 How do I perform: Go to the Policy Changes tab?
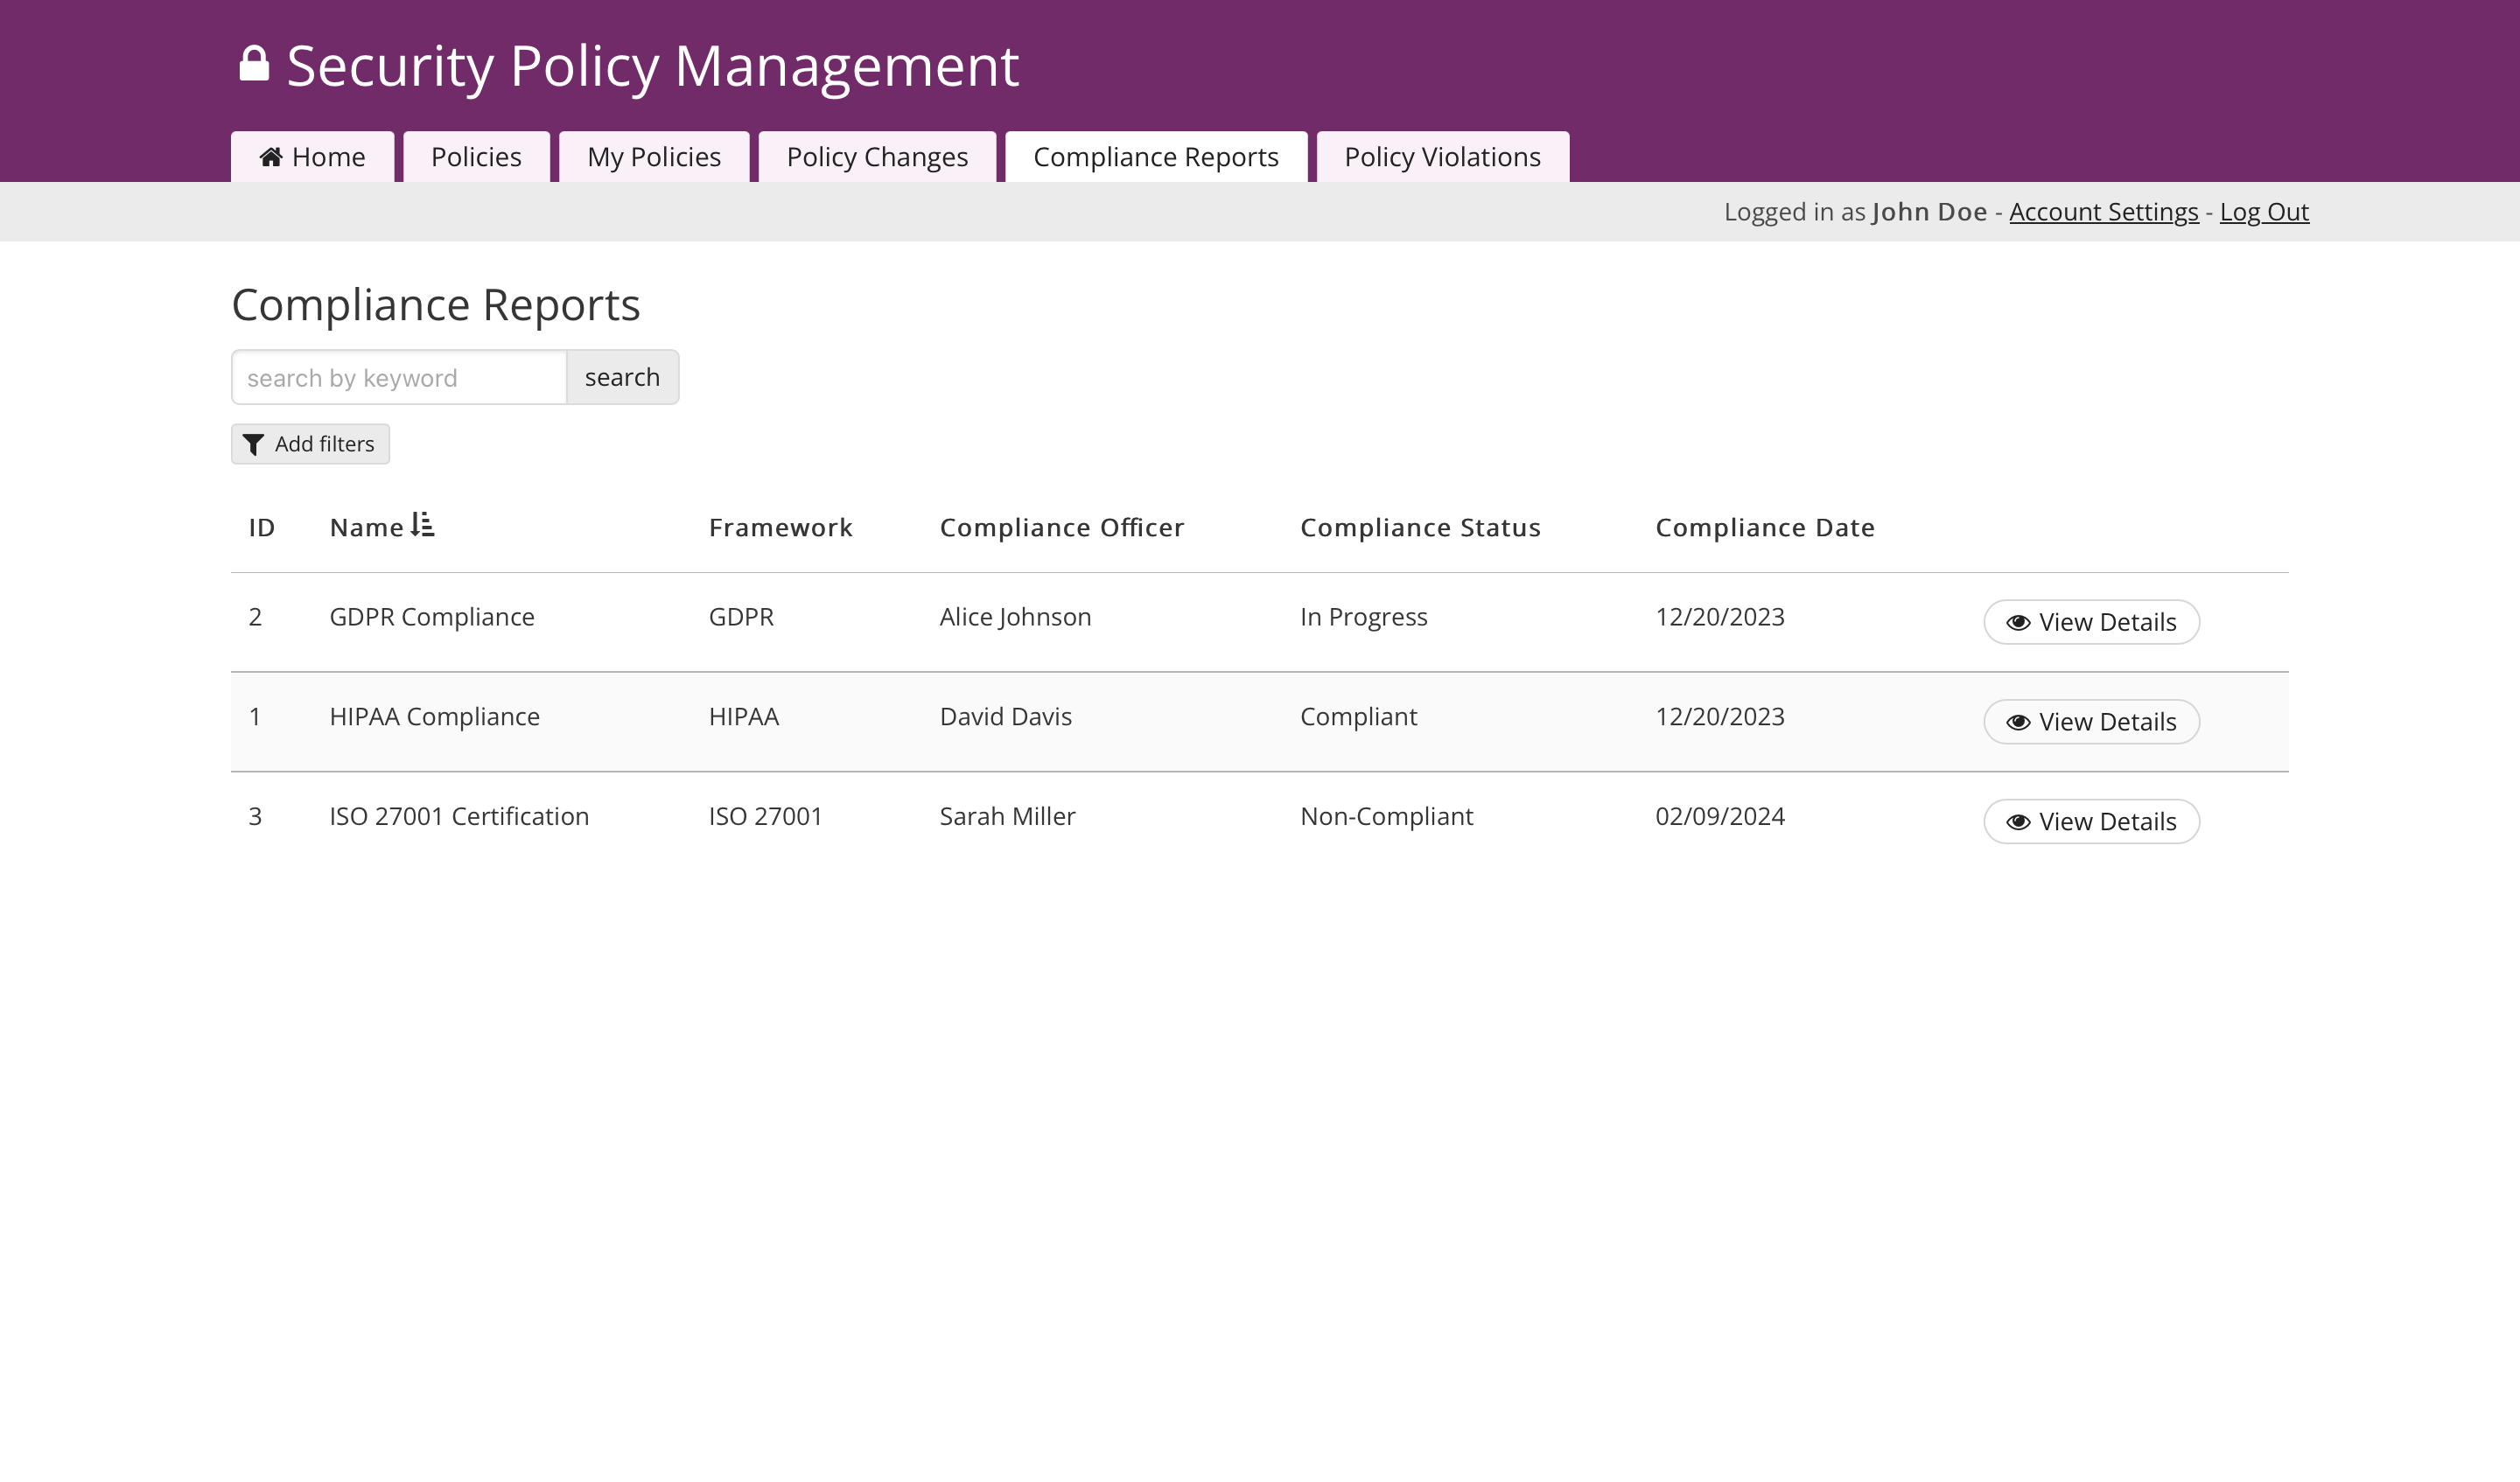(x=877, y=157)
